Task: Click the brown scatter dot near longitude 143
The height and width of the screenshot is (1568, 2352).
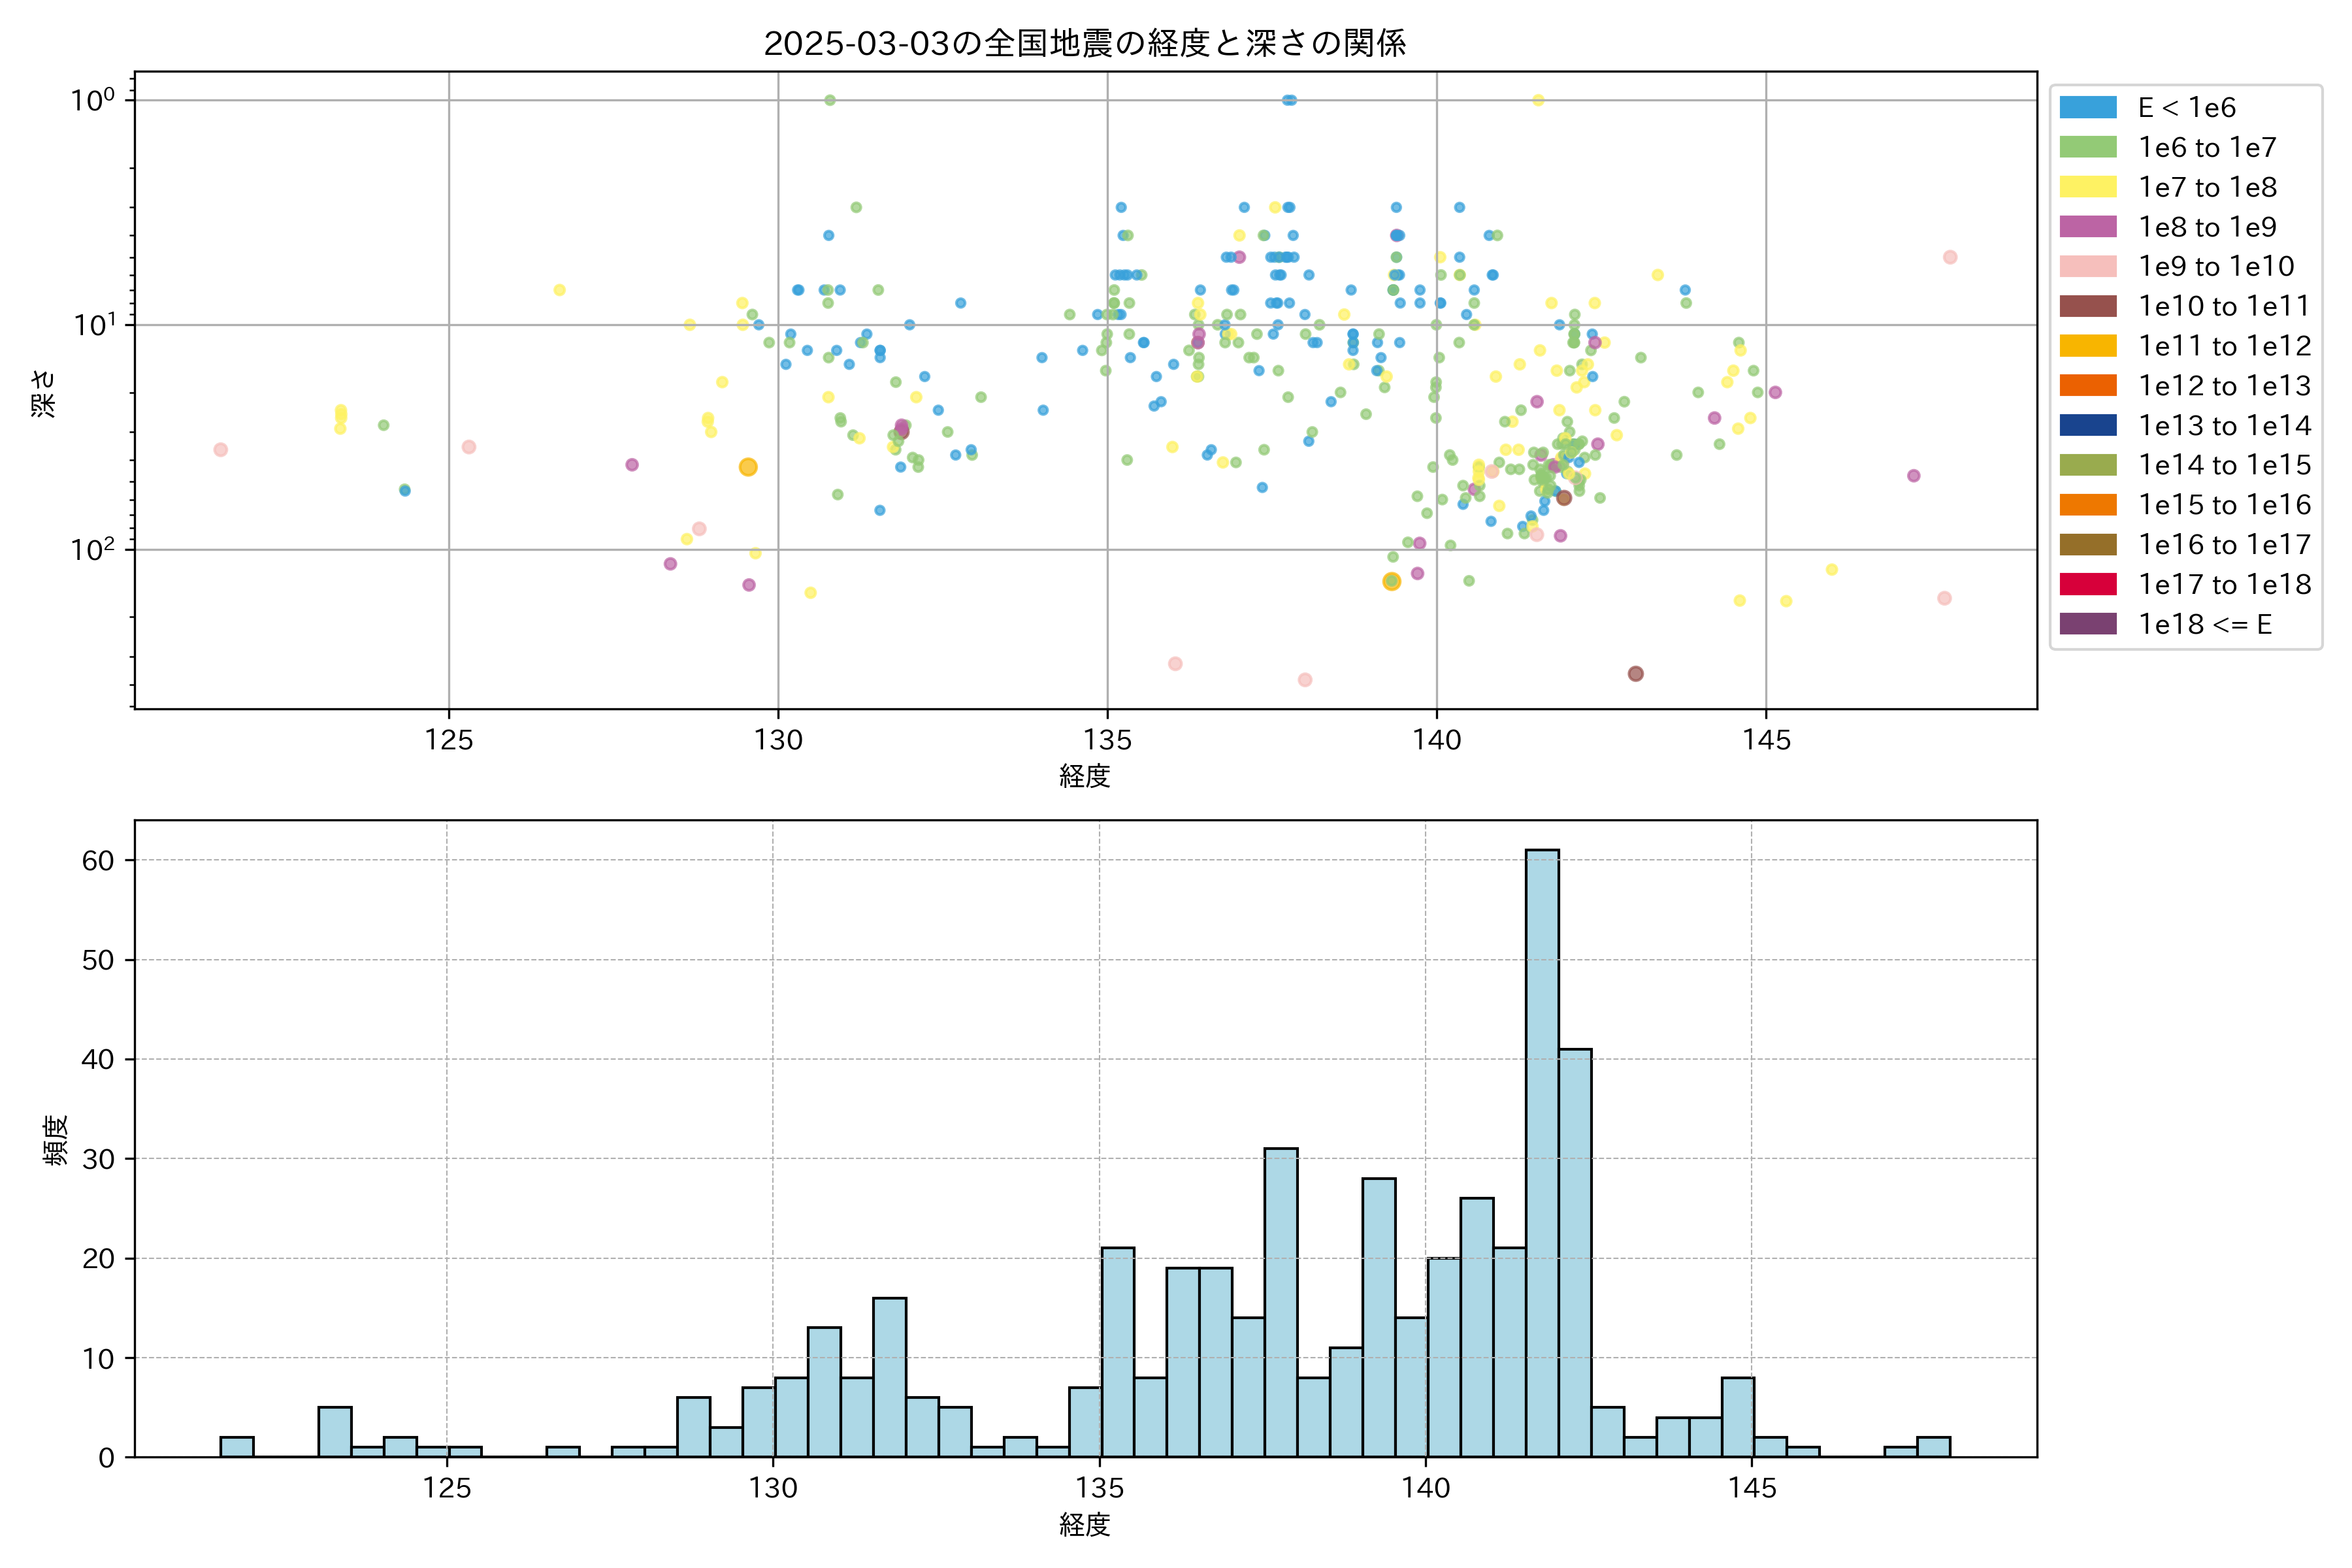Action: point(1635,674)
